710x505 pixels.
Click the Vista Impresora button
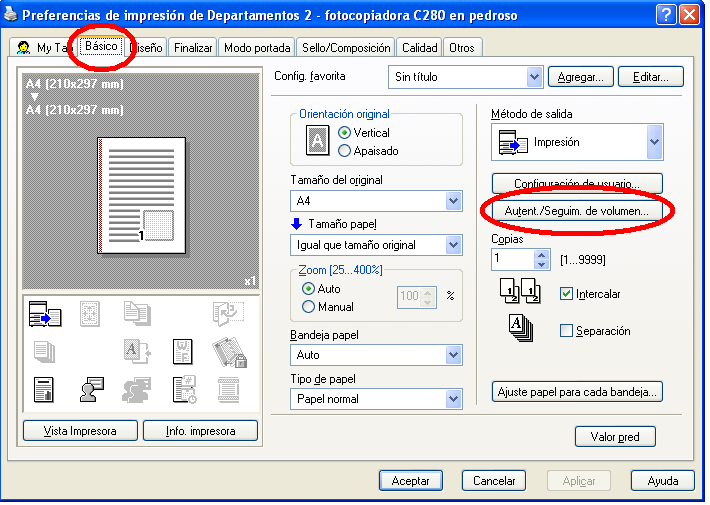80,431
